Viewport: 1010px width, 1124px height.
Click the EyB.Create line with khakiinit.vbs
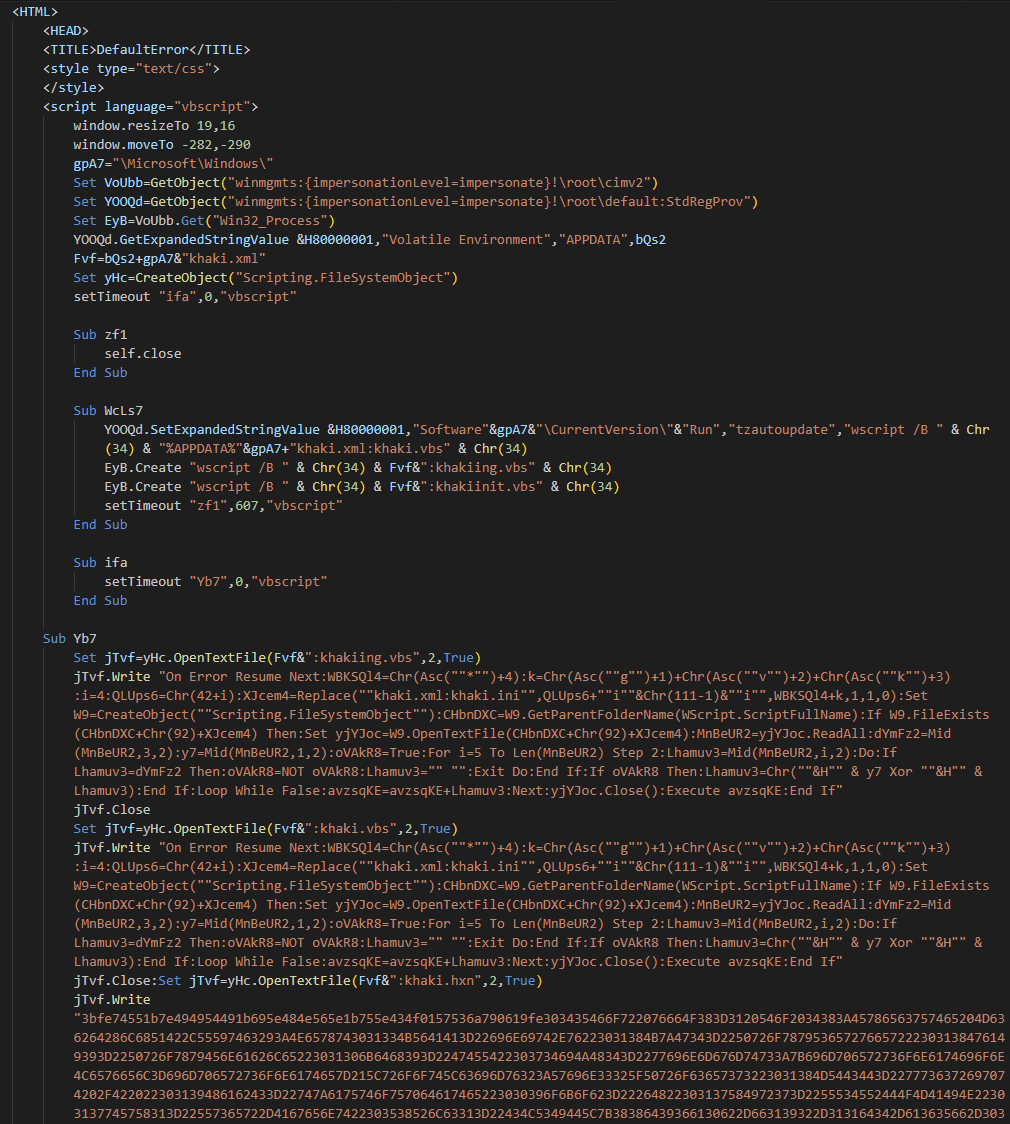click(x=362, y=487)
